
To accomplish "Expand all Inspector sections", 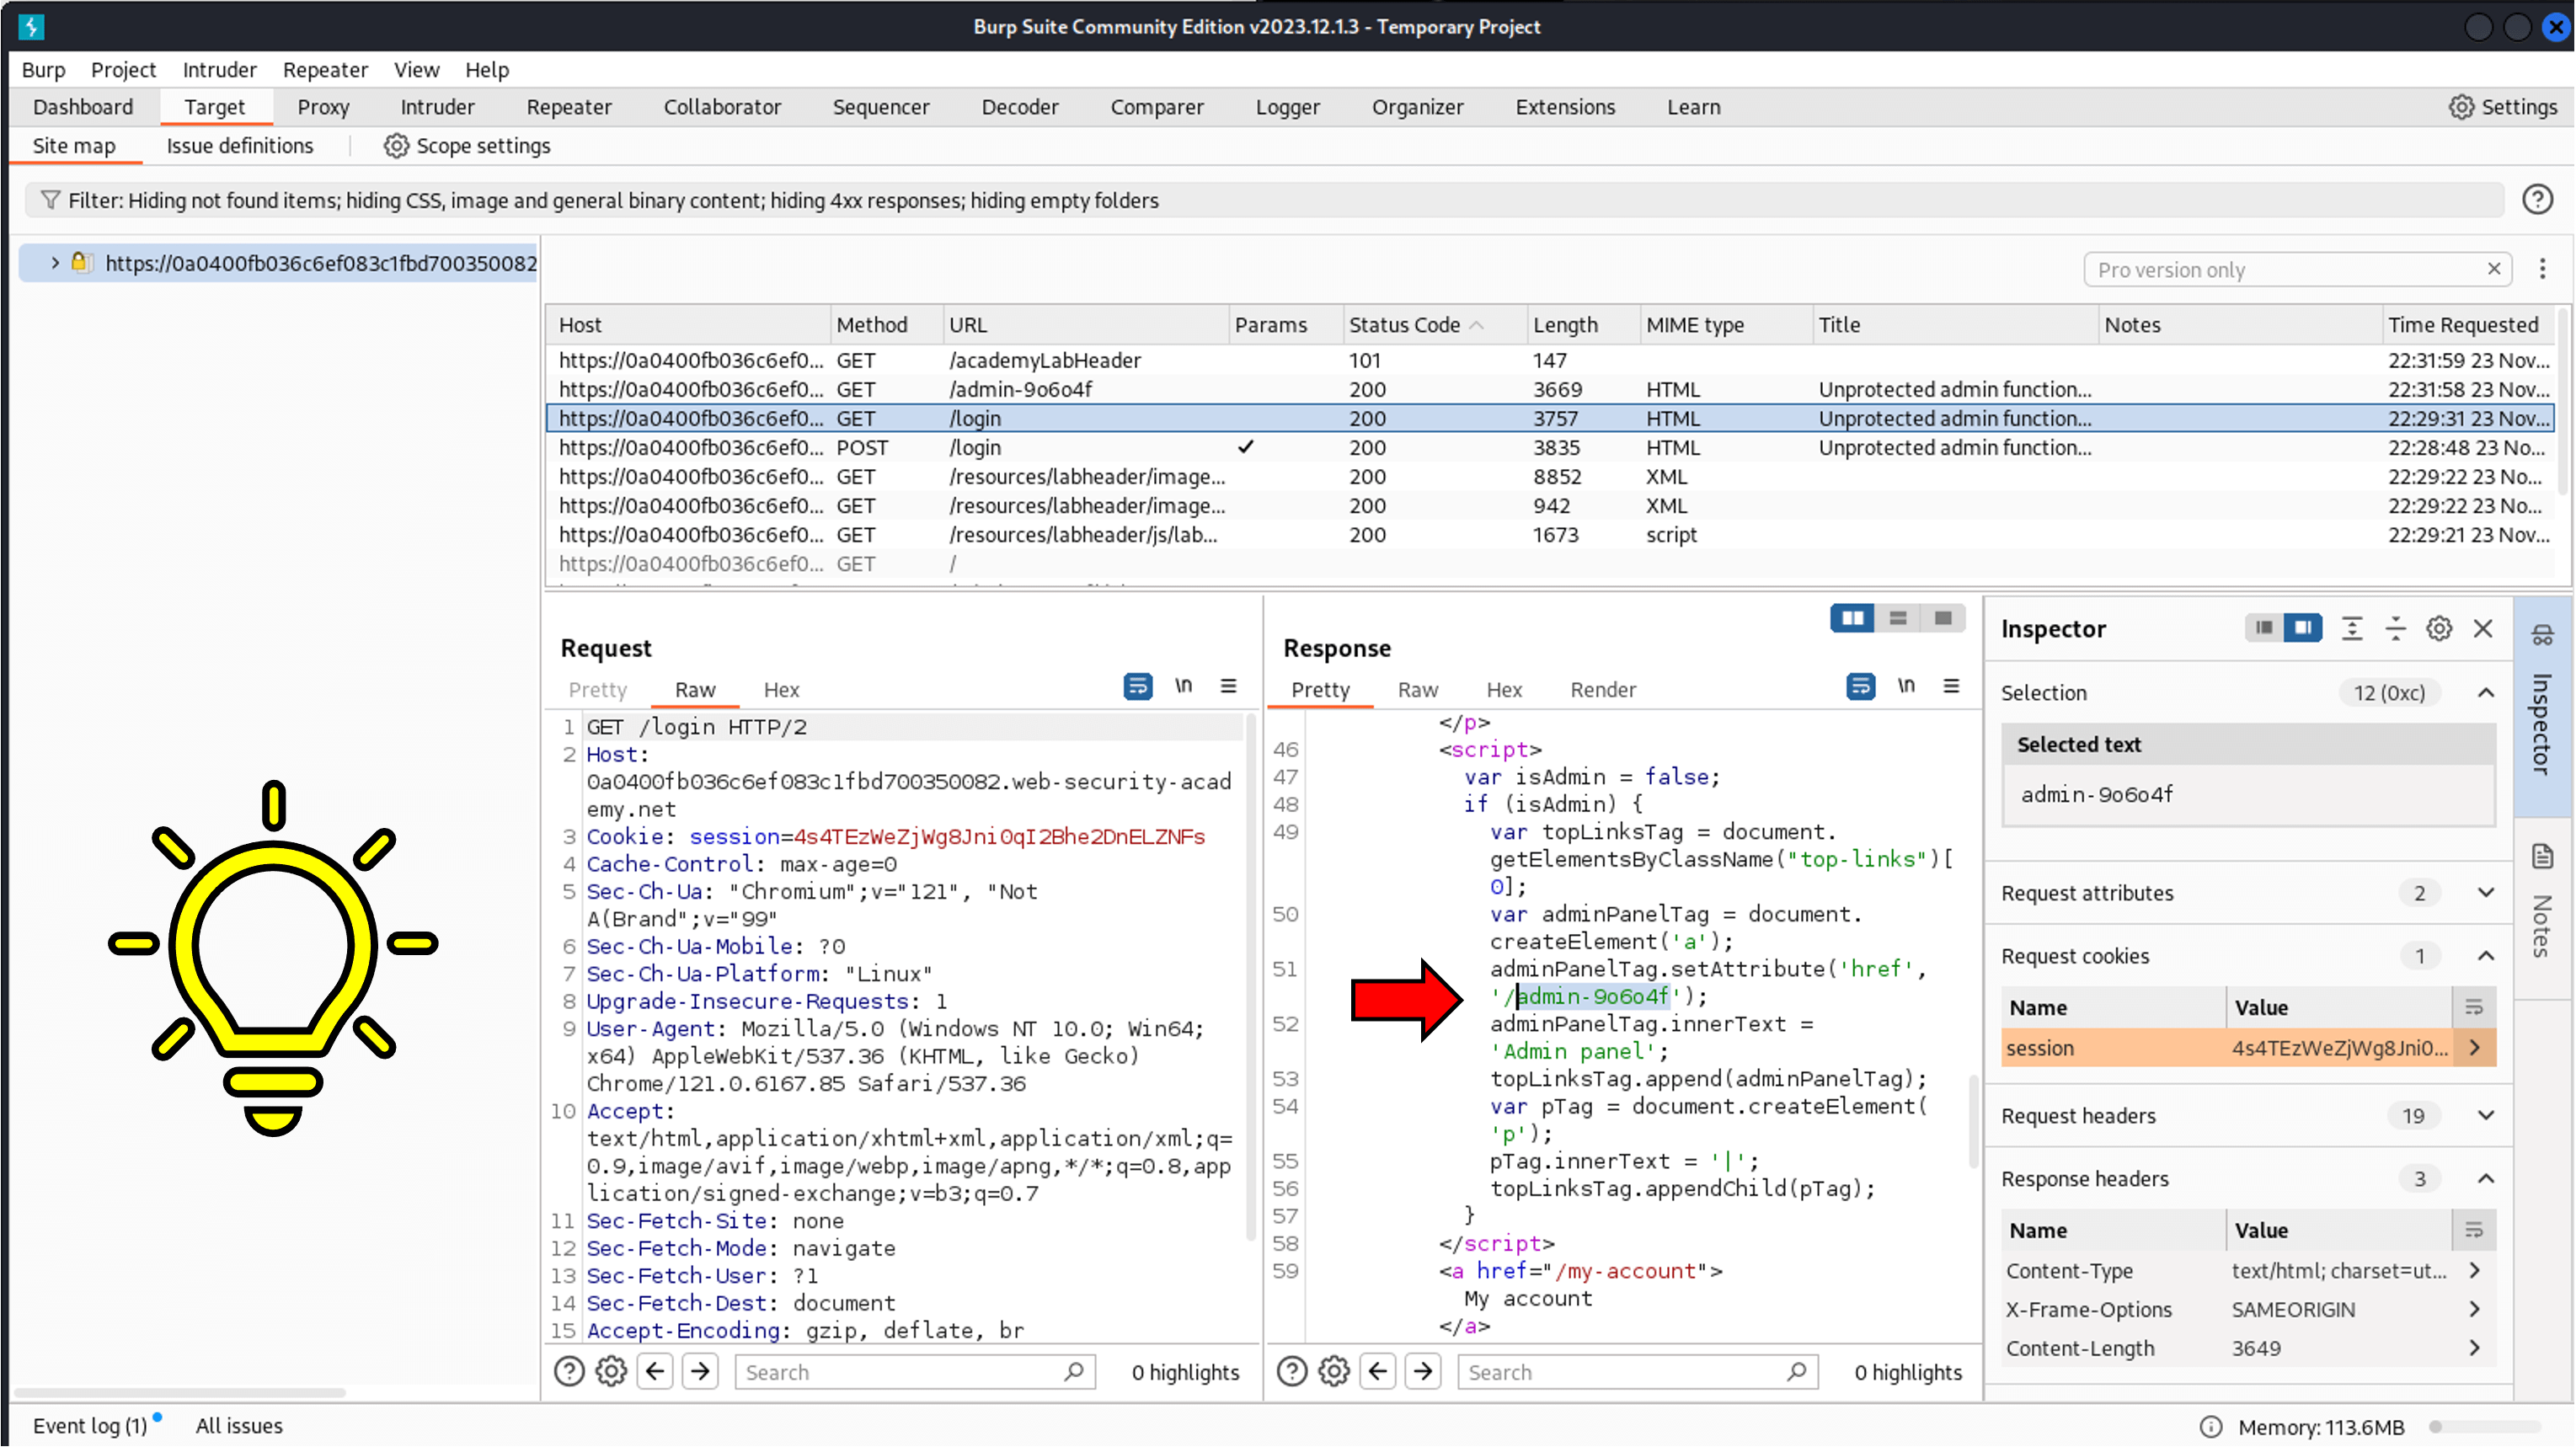I will coord(2352,628).
